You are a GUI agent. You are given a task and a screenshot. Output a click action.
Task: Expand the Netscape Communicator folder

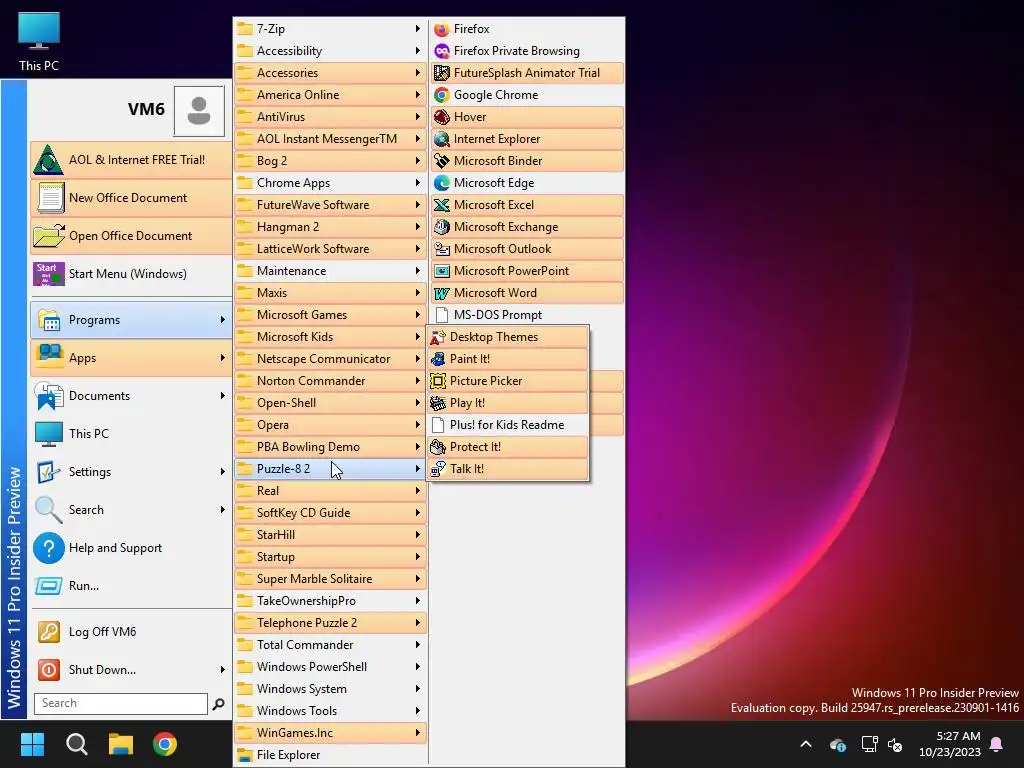(330, 359)
